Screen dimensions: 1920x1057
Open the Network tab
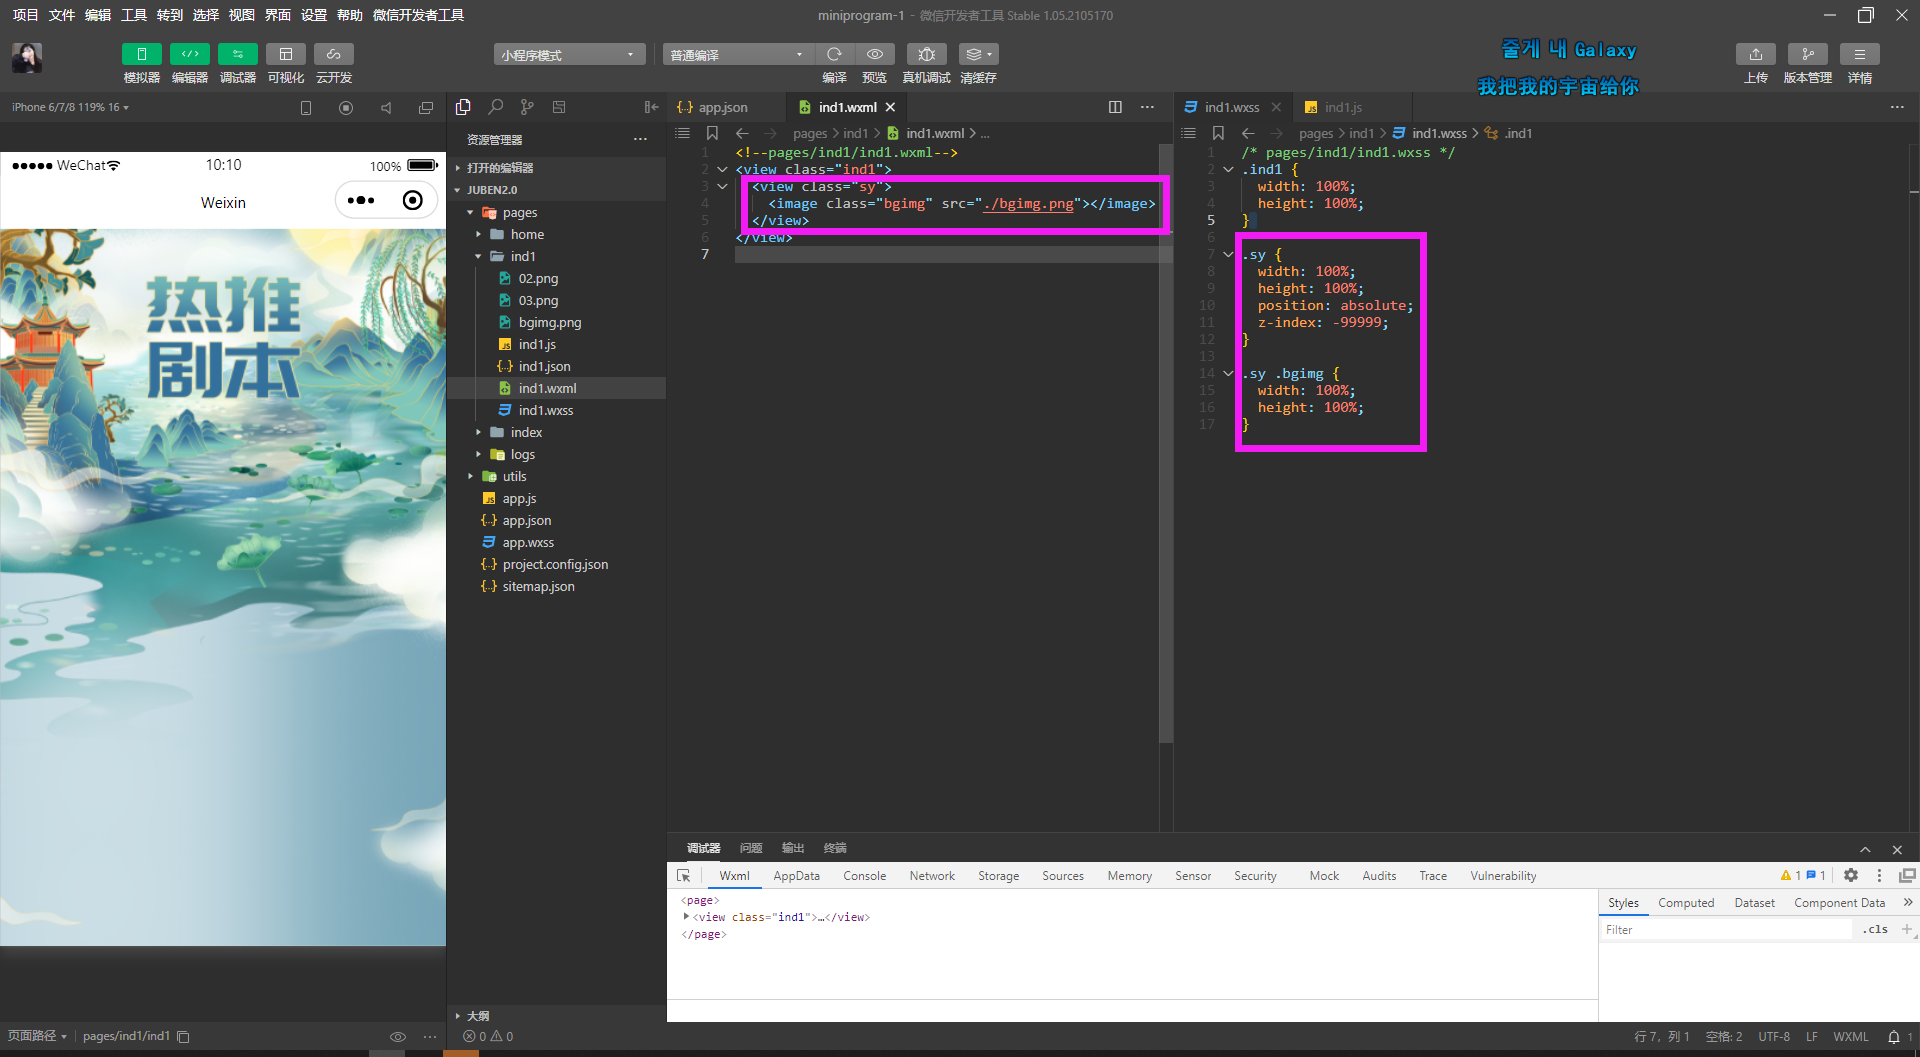point(932,876)
